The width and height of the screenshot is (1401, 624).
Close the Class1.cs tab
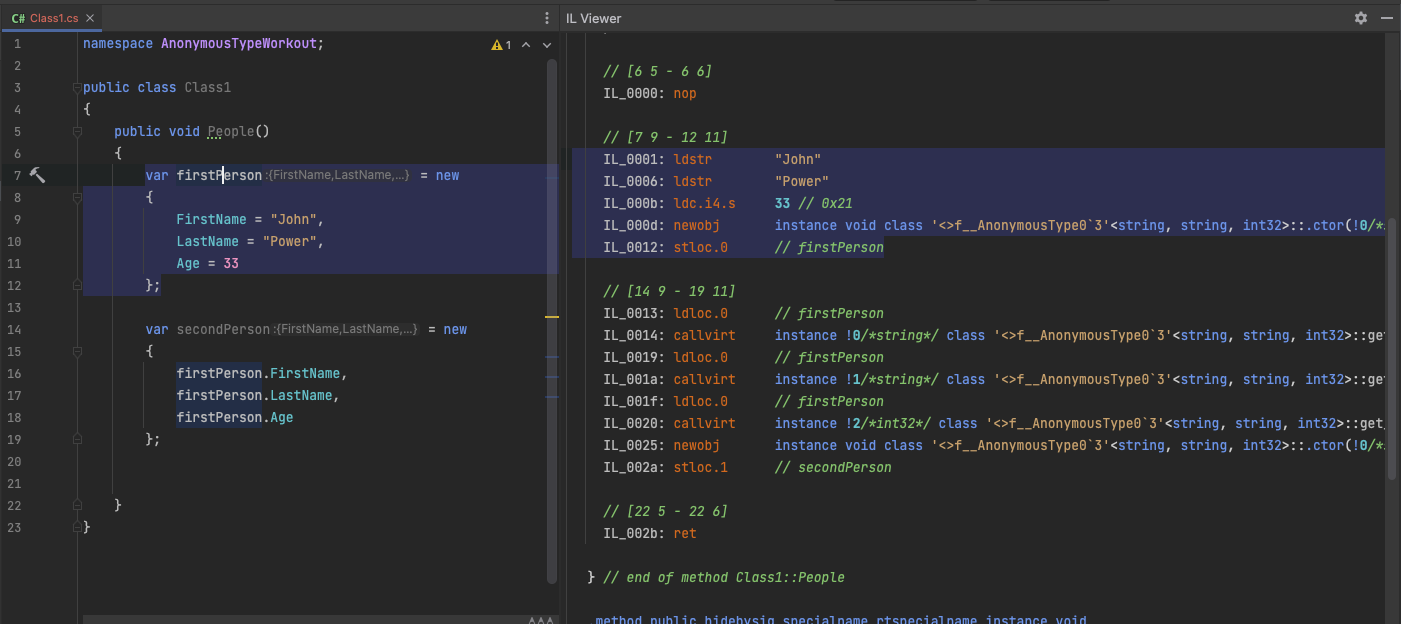(x=89, y=17)
